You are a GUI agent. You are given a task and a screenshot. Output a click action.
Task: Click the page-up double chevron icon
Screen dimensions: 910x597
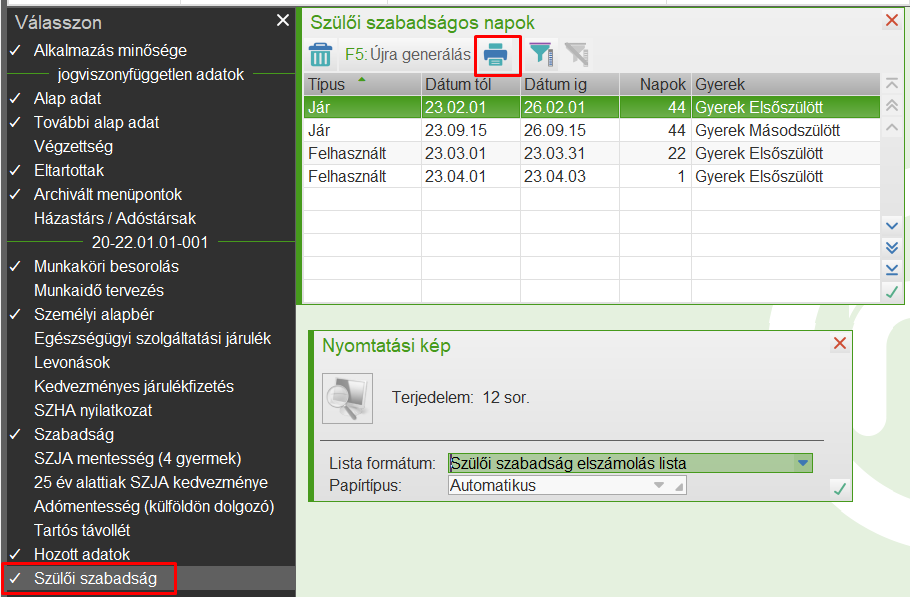coord(892,106)
